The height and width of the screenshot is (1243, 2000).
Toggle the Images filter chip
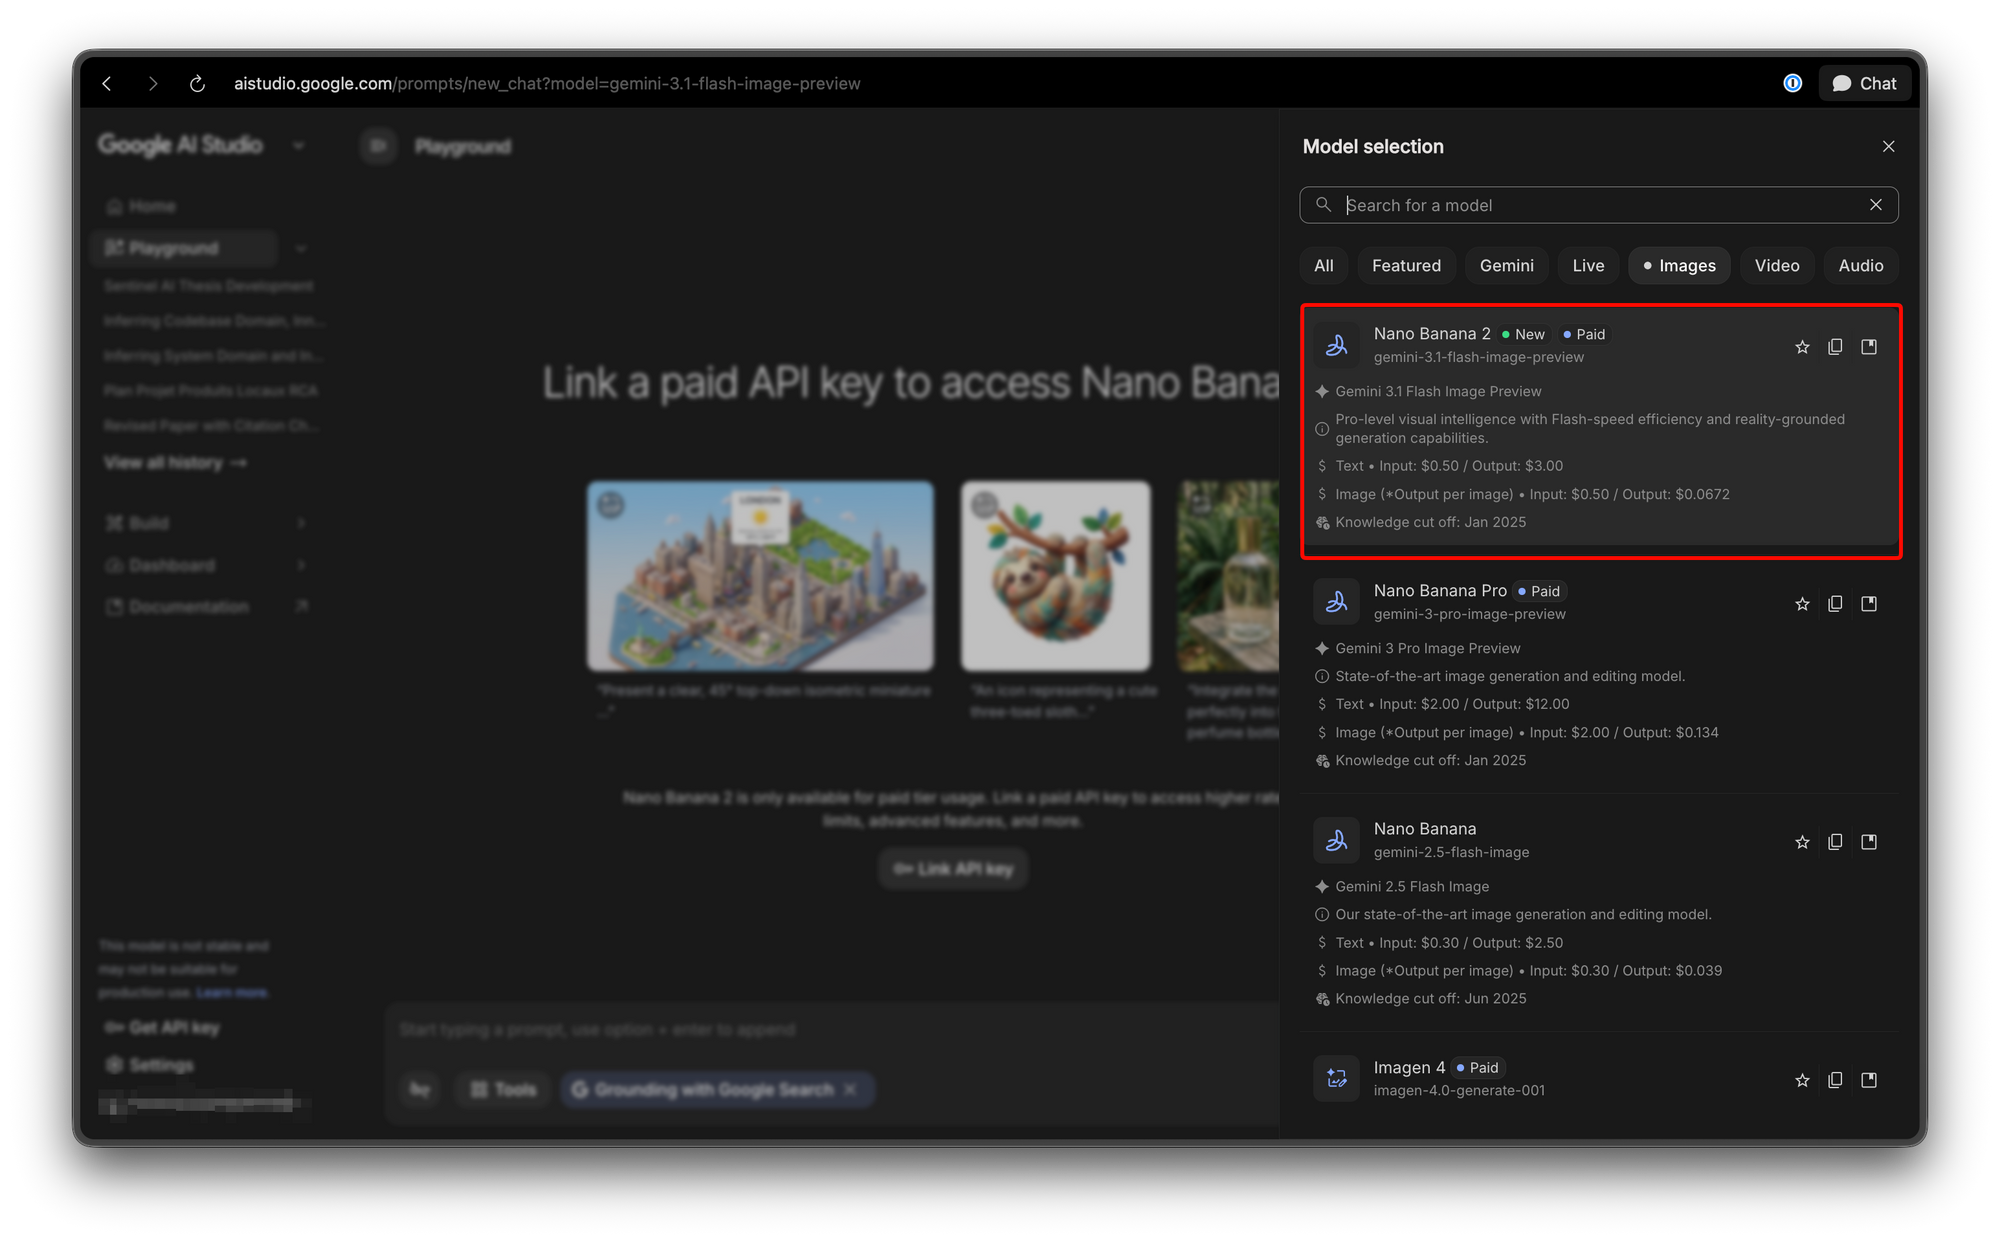coord(1679,266)
